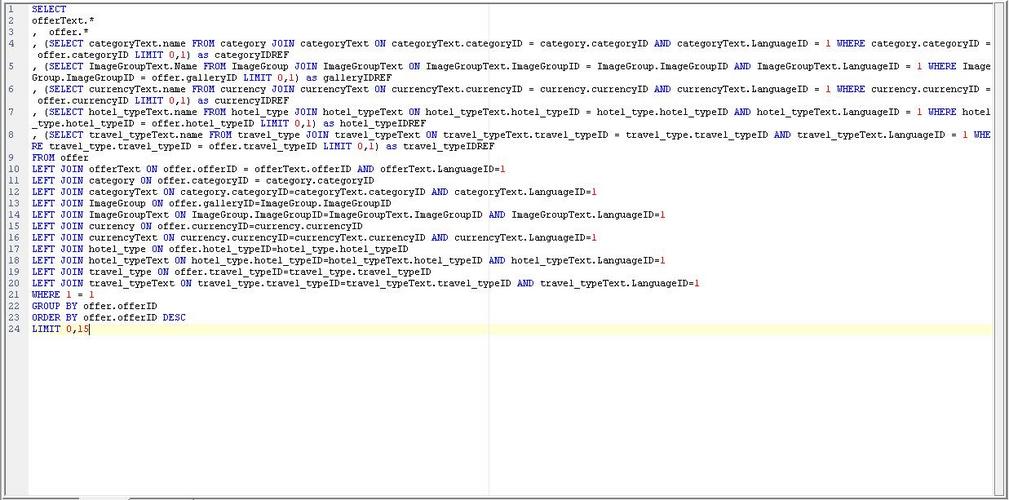Click line number 1 in the gutter
This screenshot has height=500, width=1009.
[x=10, y=10]
